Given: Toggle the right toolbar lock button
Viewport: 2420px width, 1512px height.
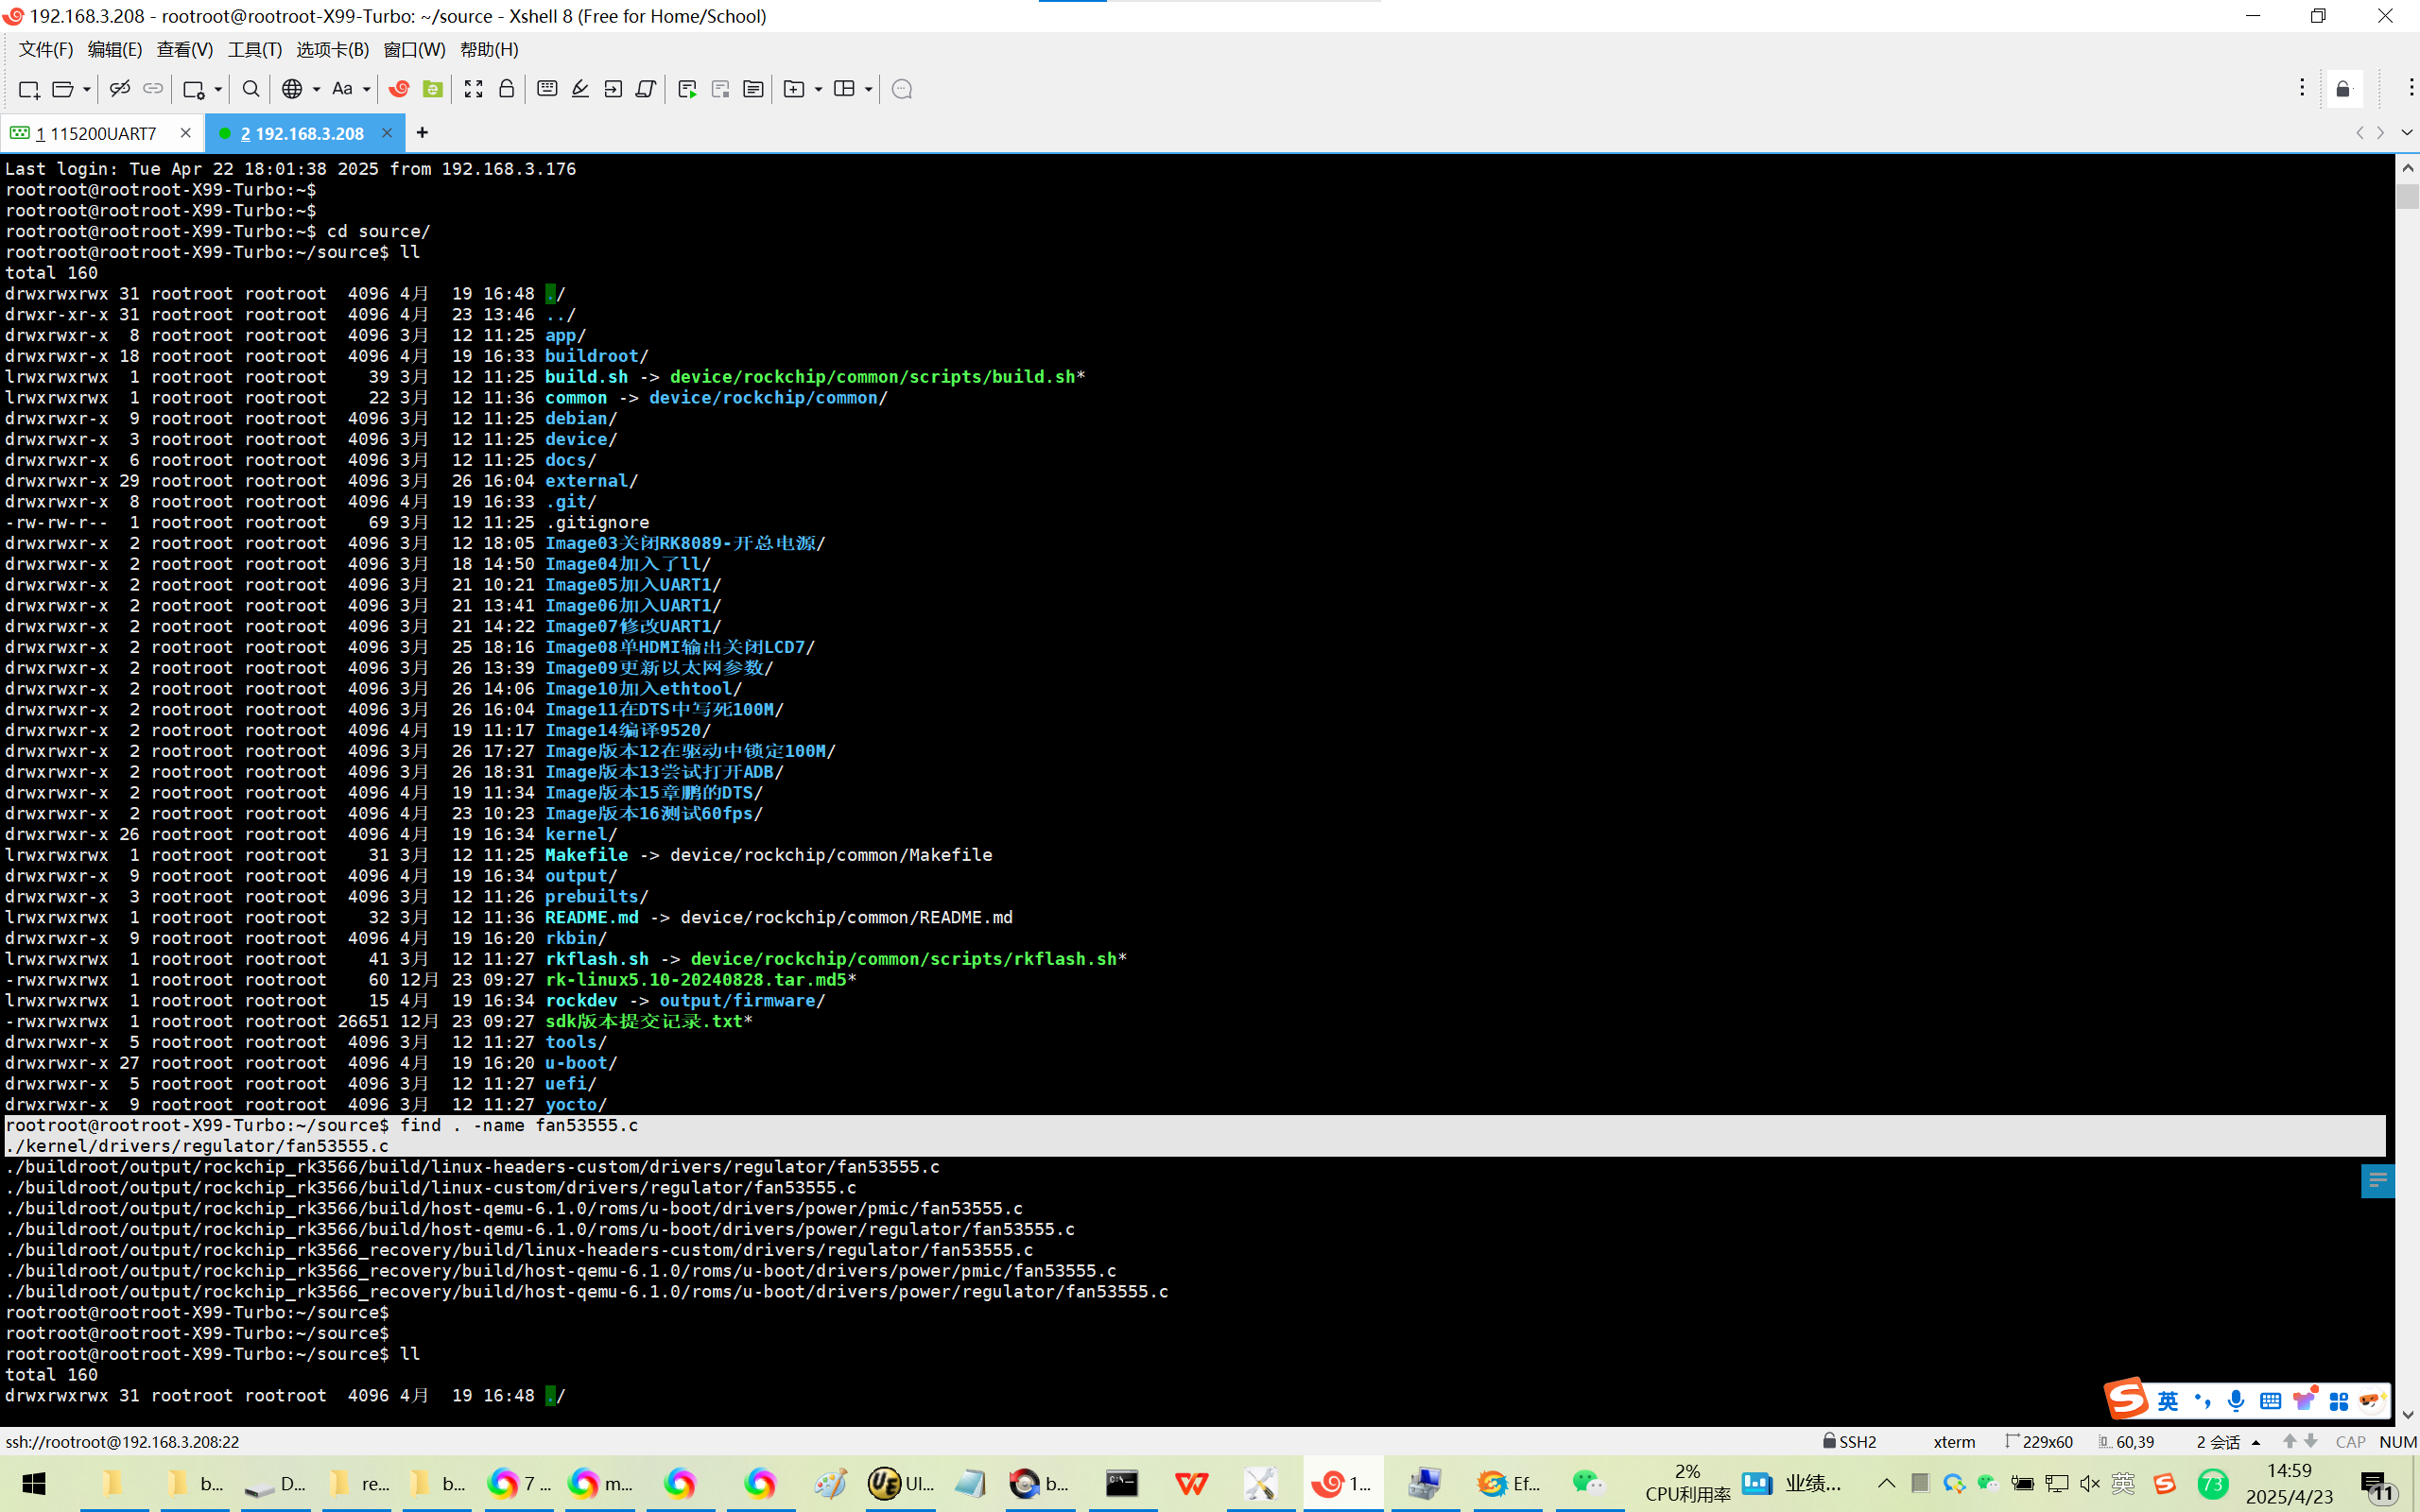Looking at the screenshot, I should (2343, 90).
